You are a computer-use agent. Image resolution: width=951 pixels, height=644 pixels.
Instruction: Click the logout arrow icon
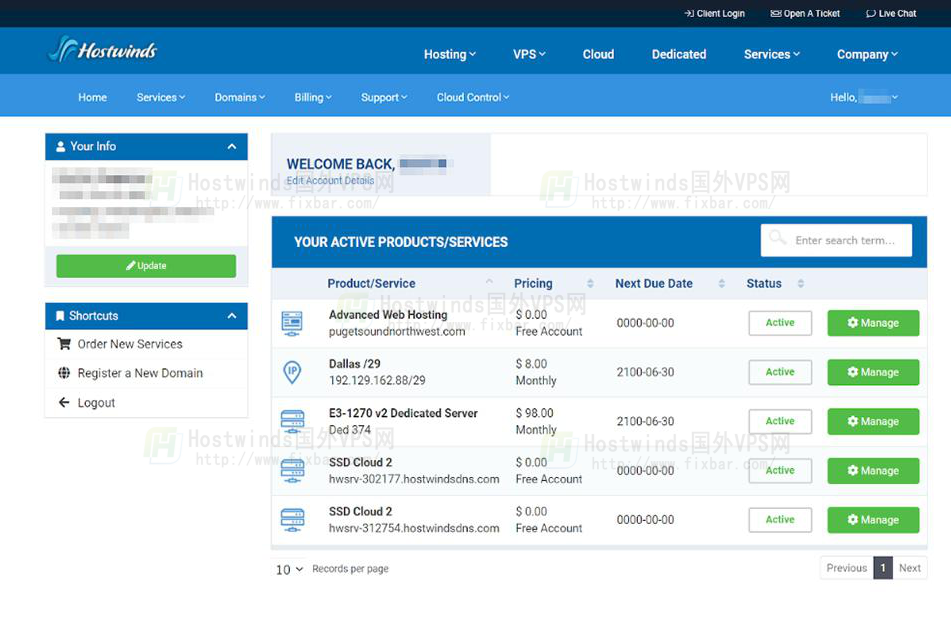point(64,402)
